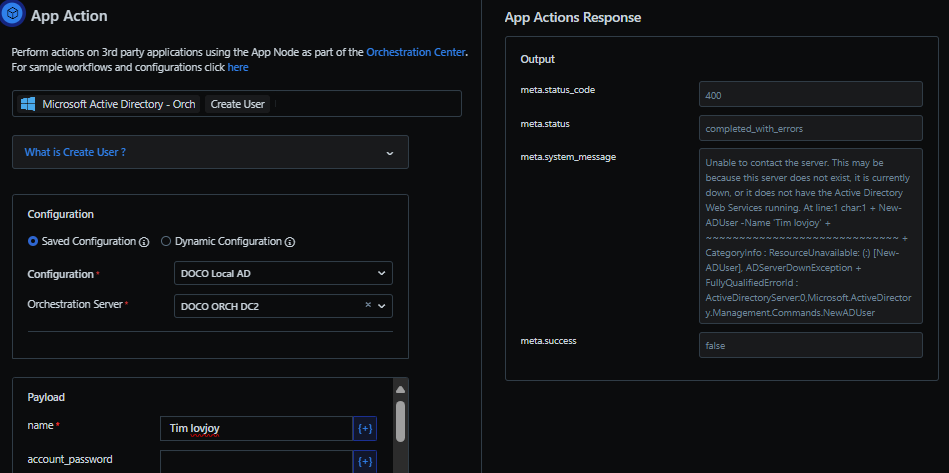Screen dimensions: 949x473
Task: Select Dynamic Configuration radio button
Action: [166, 241]
